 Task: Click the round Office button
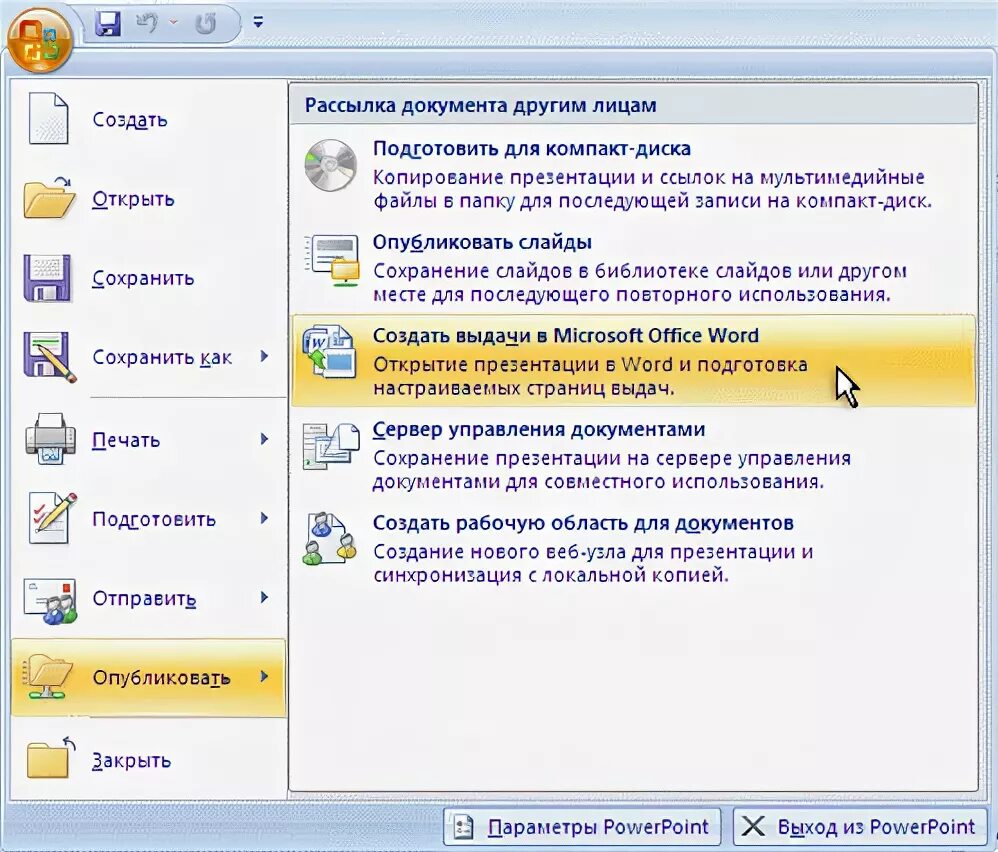(40, 39)
